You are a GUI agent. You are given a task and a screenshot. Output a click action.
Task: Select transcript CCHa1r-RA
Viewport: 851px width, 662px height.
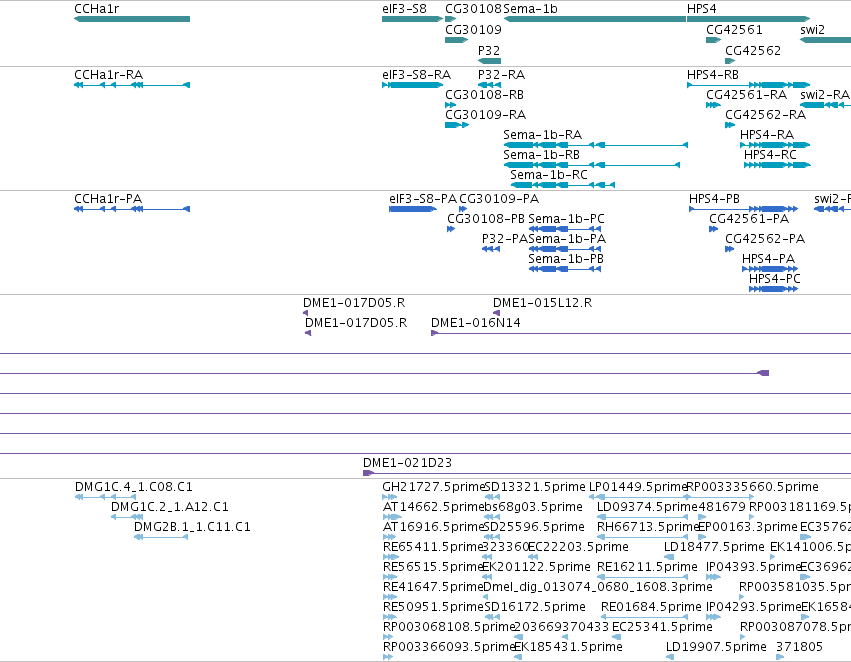coord(109,75)
